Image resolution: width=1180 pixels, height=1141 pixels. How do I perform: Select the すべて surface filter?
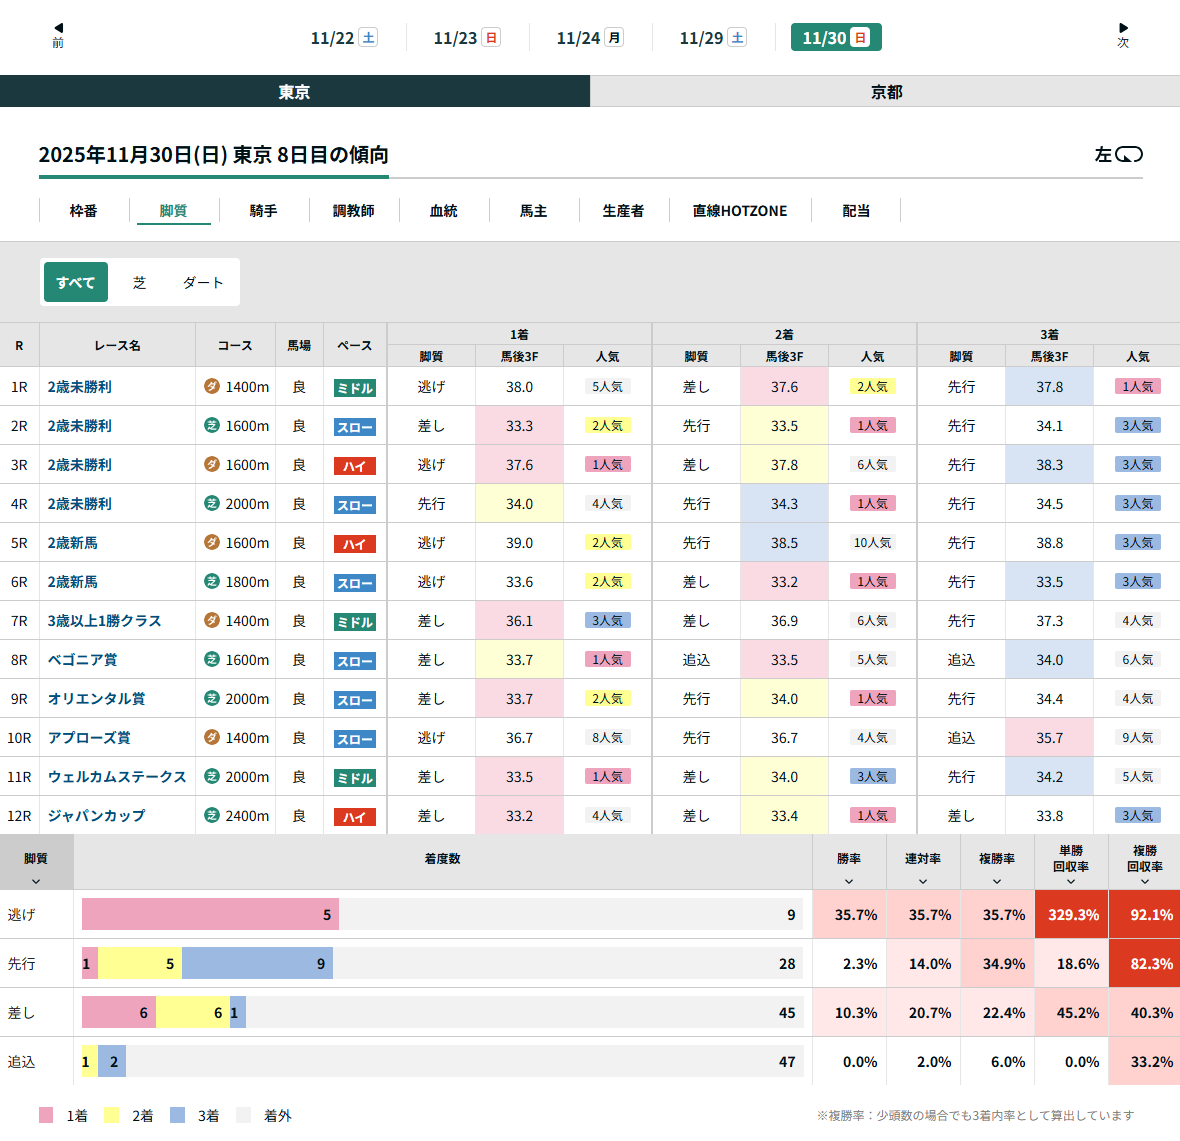point(76,283)
